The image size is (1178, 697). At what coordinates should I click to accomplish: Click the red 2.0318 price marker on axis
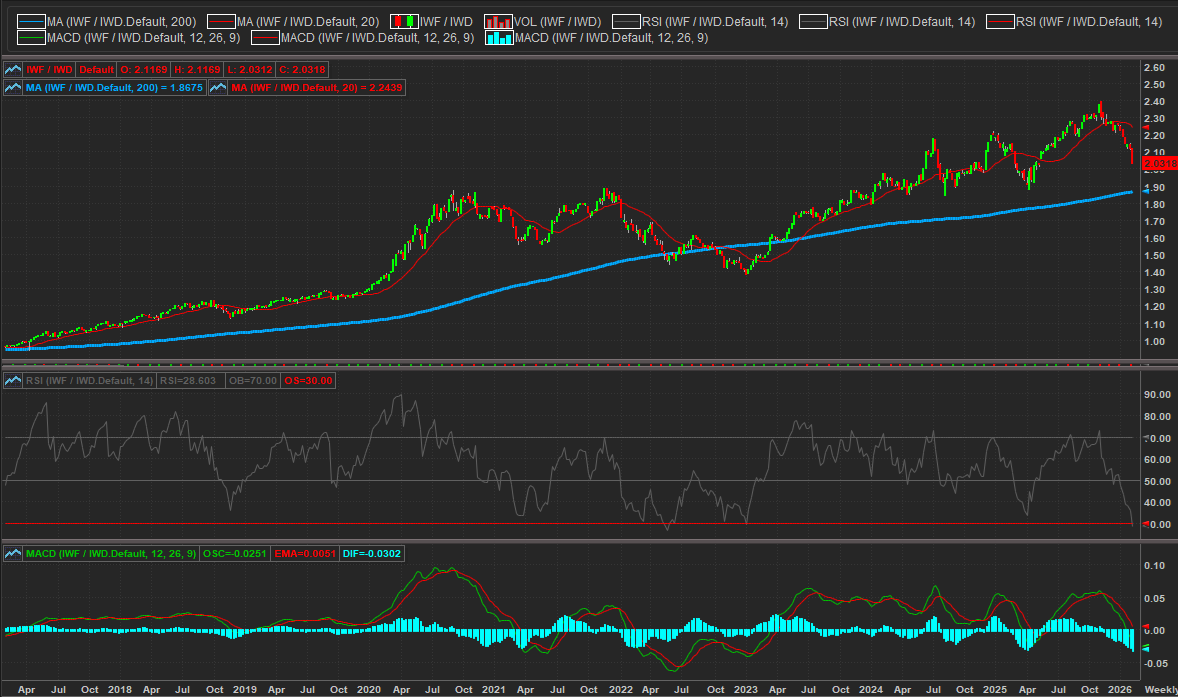tap(1160, 162)
